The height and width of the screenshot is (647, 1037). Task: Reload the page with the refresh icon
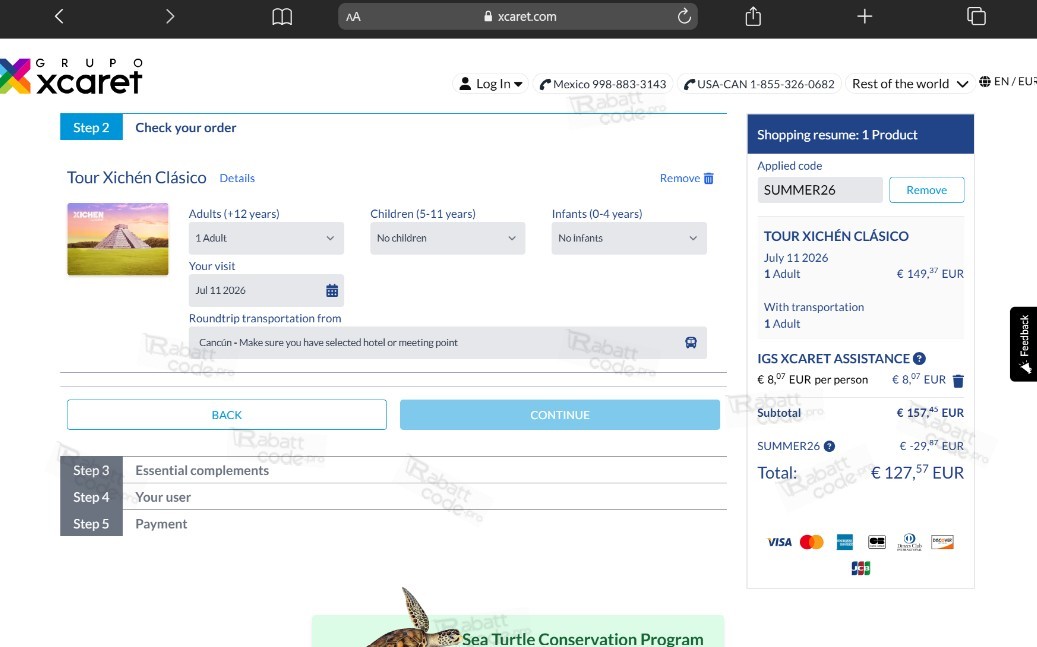click(x=684, y=17)
